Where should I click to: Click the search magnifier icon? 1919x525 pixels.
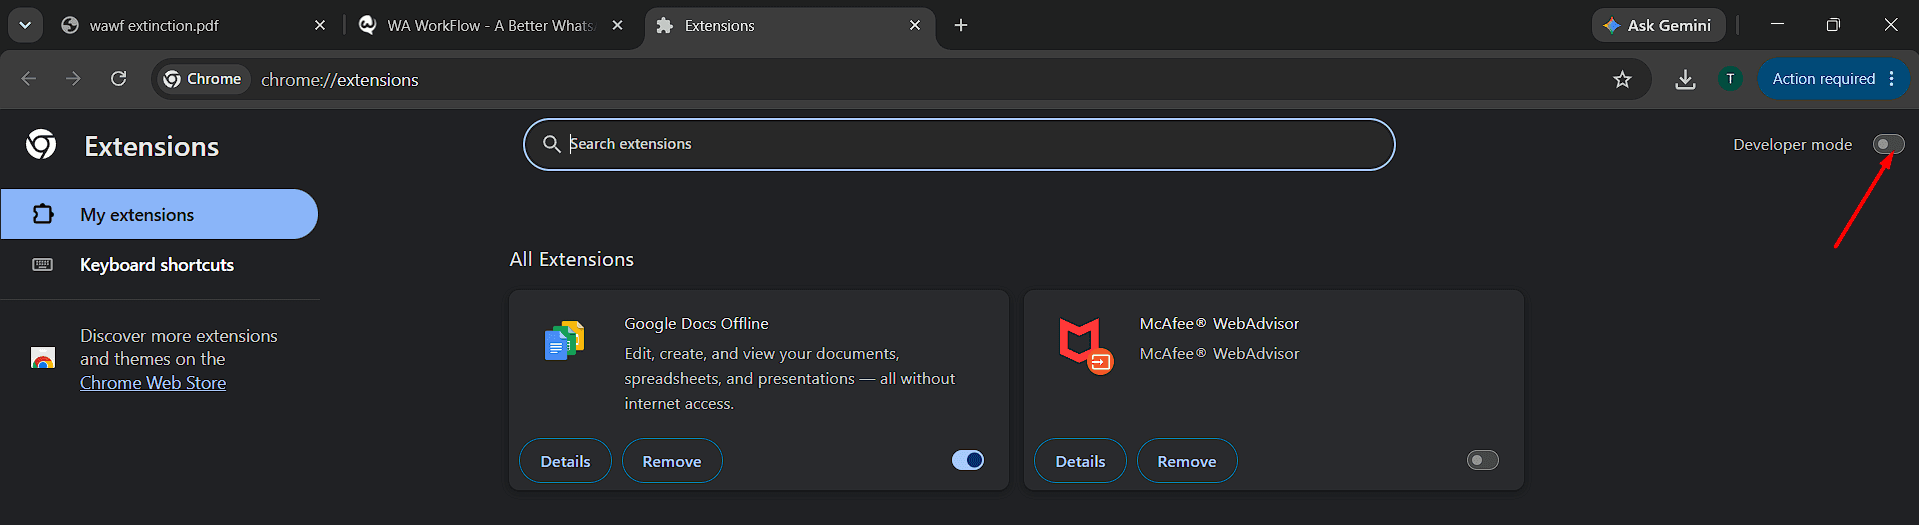[x=551, y=144]
